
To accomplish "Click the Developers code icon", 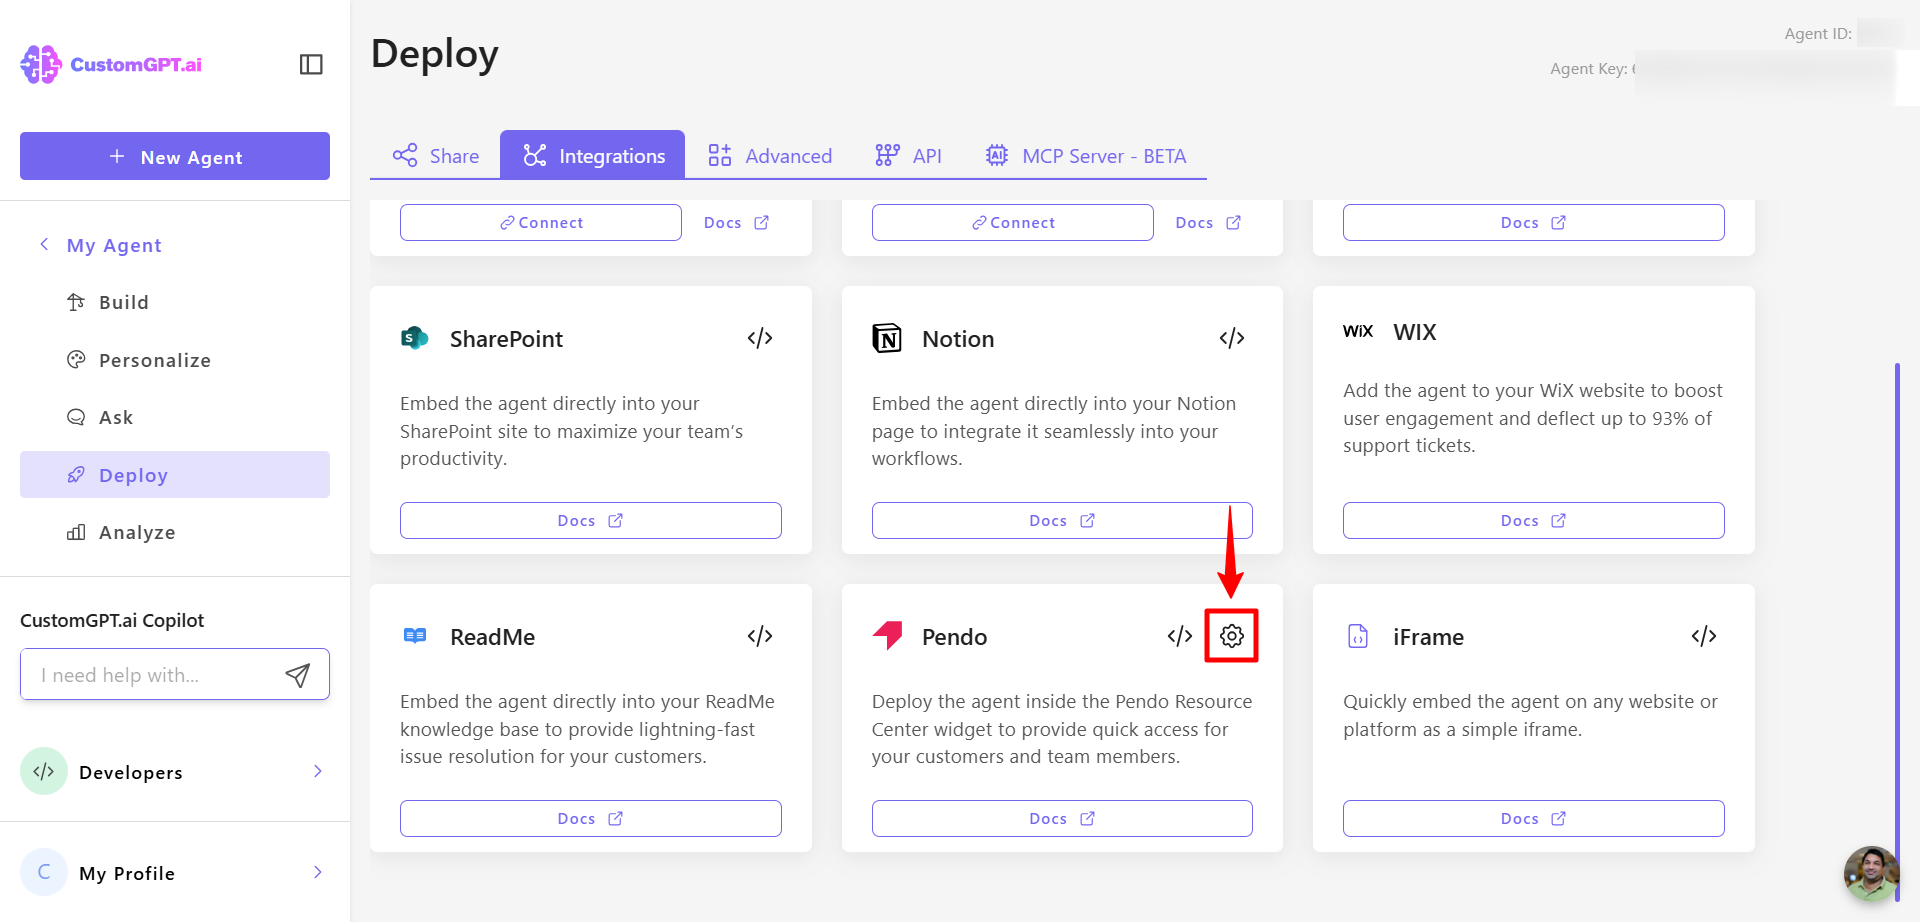I will click(44, 771).
